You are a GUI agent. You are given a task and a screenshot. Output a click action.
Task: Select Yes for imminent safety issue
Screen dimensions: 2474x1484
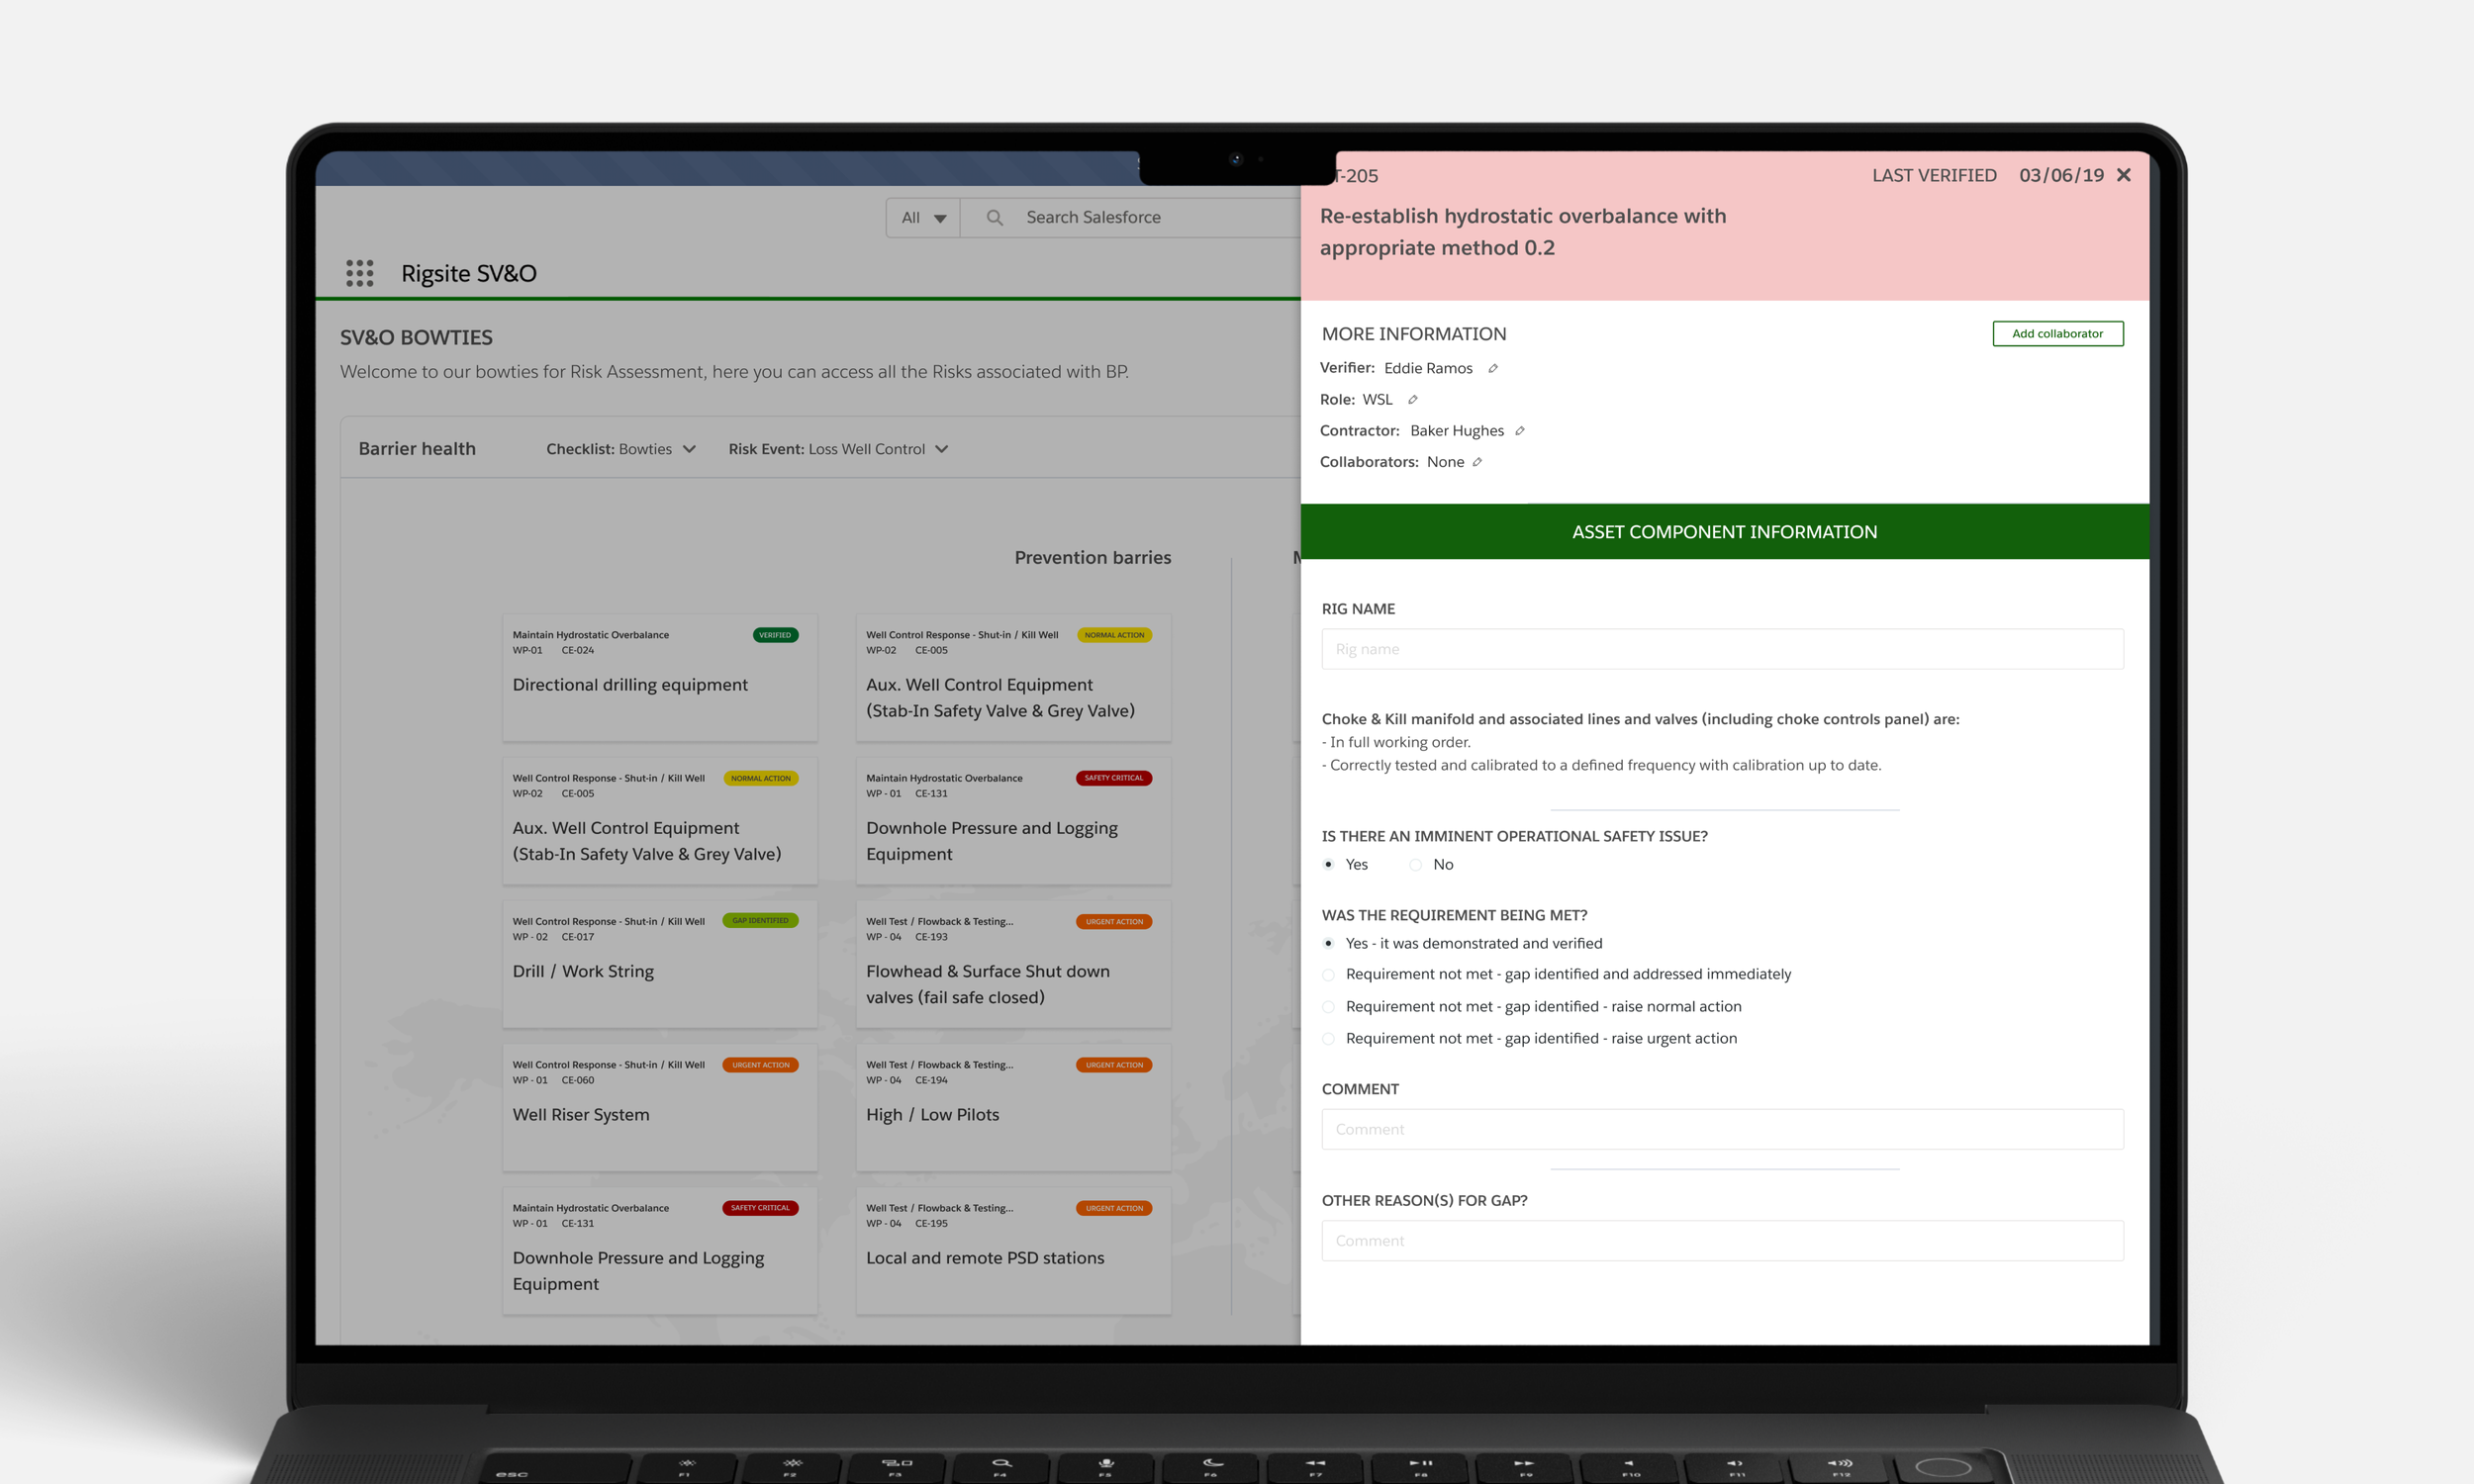click(x=1328, y=865)
